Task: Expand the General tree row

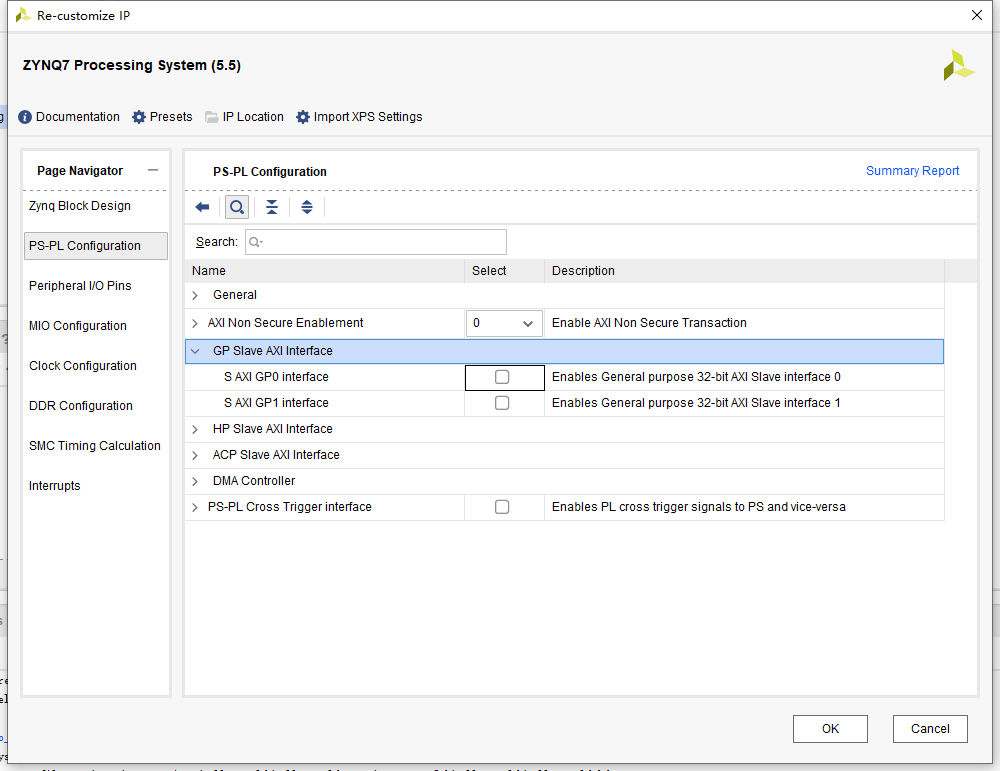Action: 195,295
